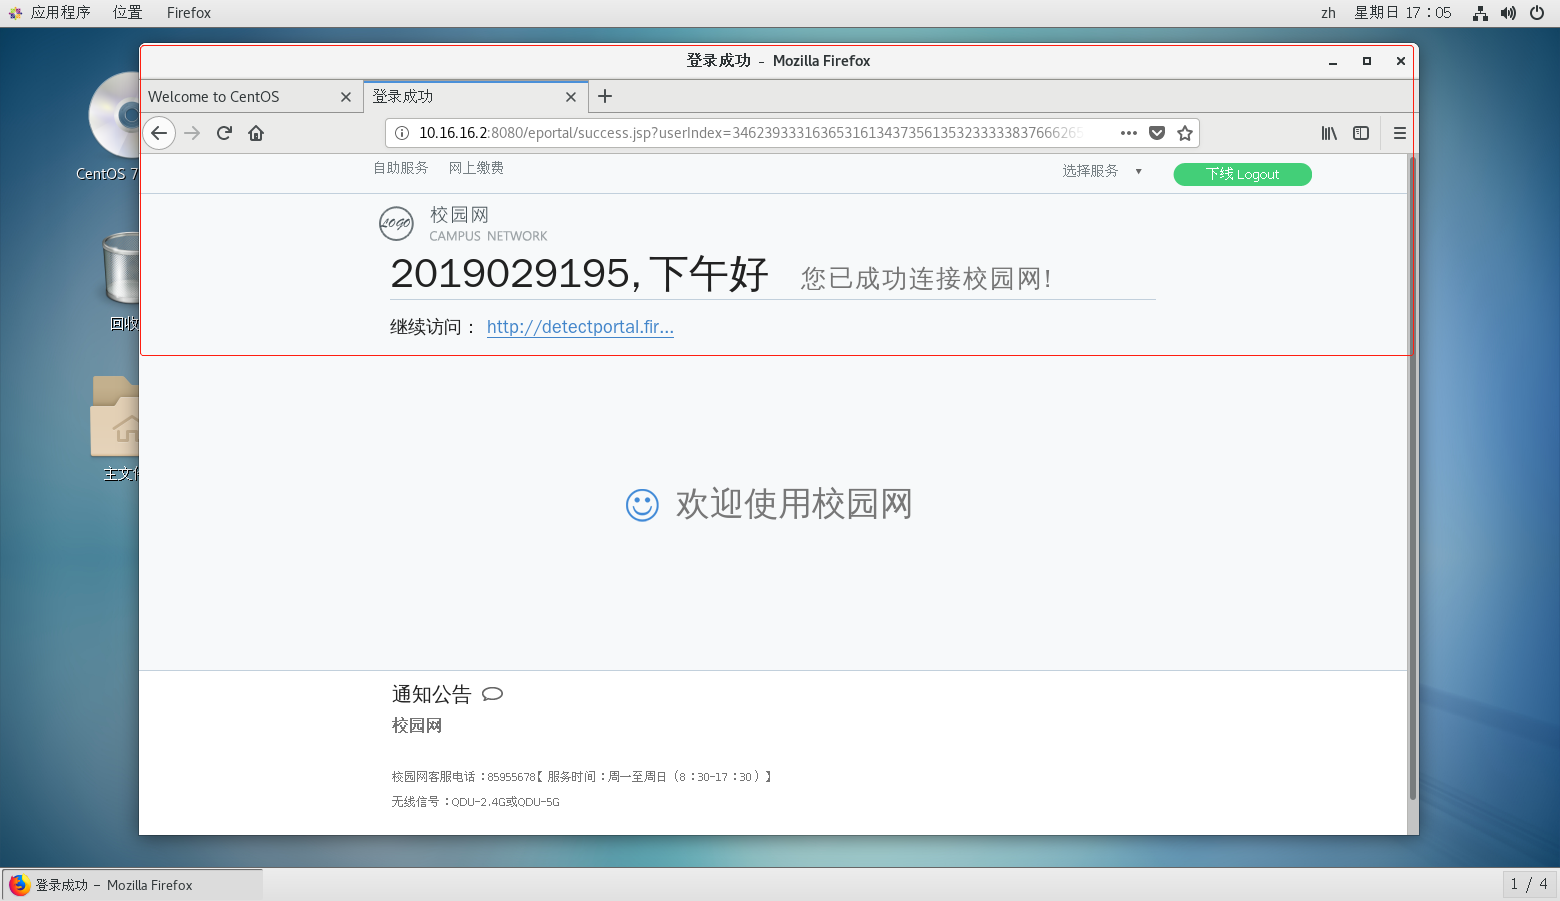
Task: Minimize the Firefox window
Action: tap(1333, 61)
